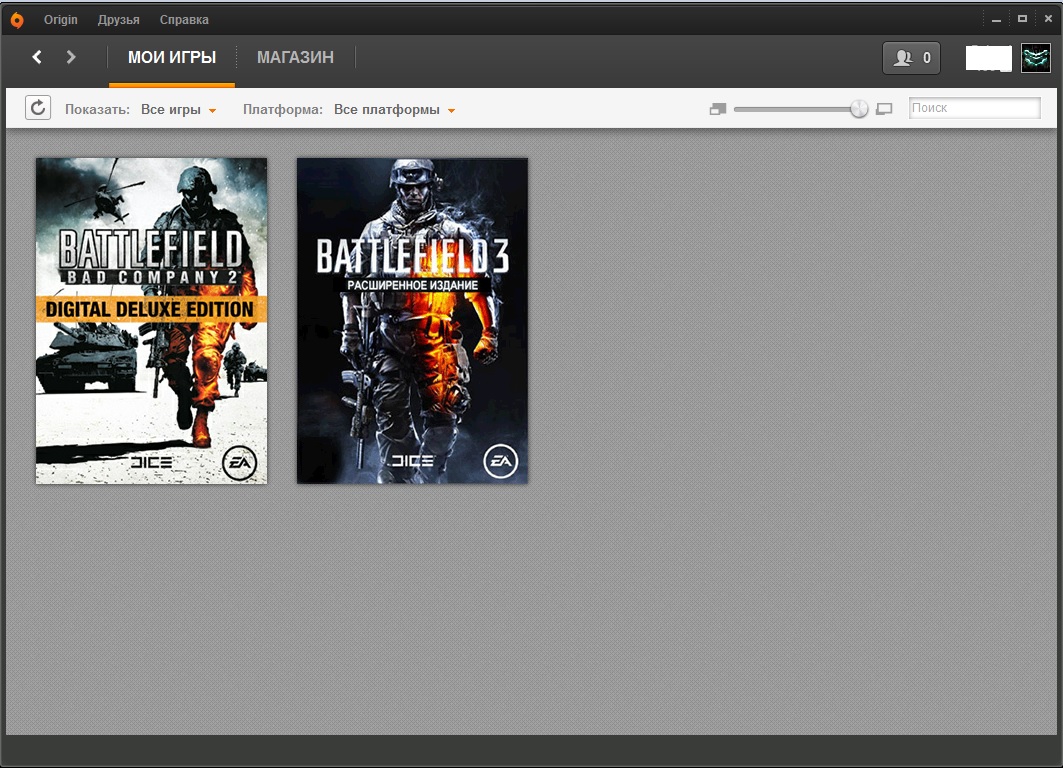
Task: Click the username box beside avatar
Action: [988, 58]
